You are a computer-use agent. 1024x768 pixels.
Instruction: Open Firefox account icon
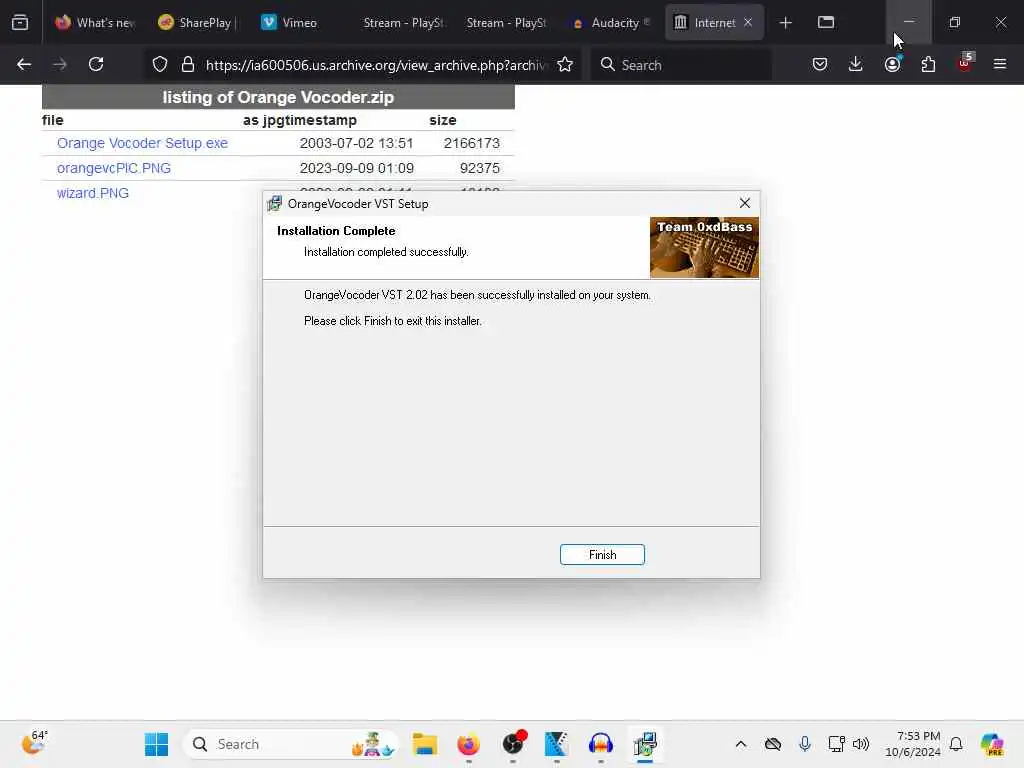coord(892,64)
